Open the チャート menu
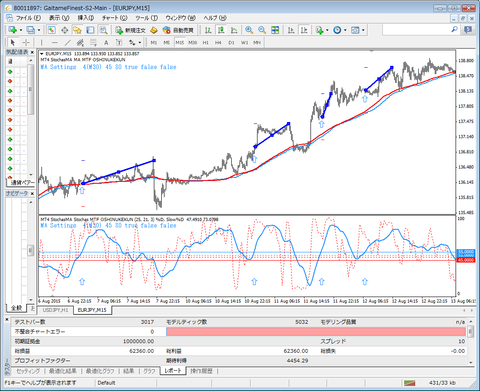Viewport: 480px width, 391px height. [x=115, y=18]
